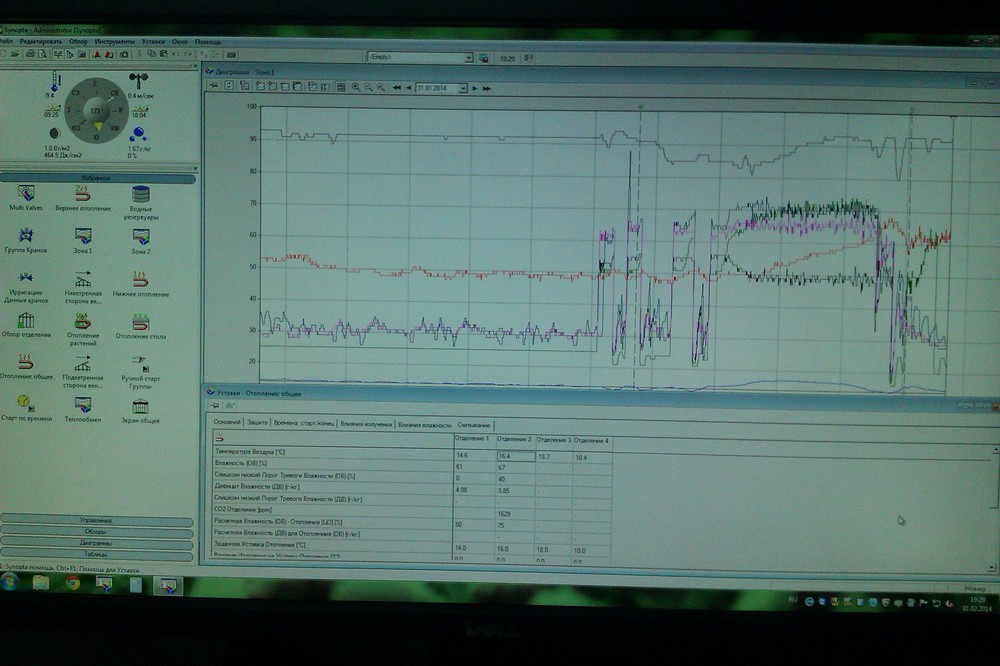The height and width of the screenshot is (666, 1000).
Task: Open the Отопление стола icon
Action: click(x=140, y=326)
